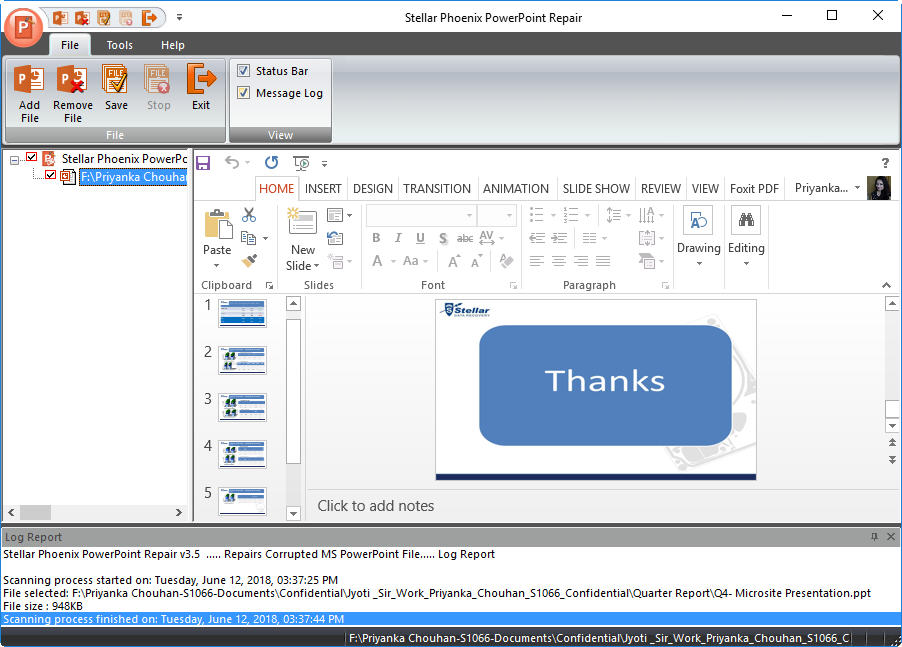This screenshot has width=902, height=647.
Task: Click the 'Click to add notes' area
Action: tap(376, 506)
